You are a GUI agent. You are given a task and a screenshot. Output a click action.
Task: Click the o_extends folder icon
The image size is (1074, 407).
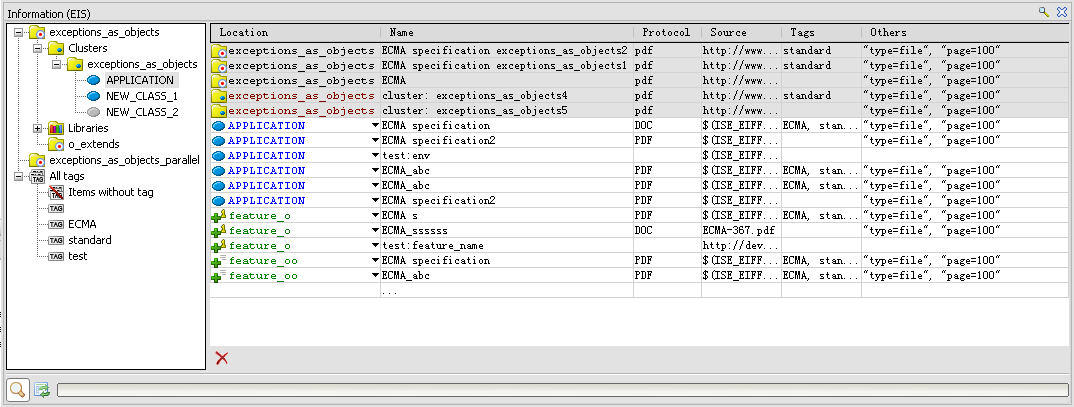click(56, 144)
